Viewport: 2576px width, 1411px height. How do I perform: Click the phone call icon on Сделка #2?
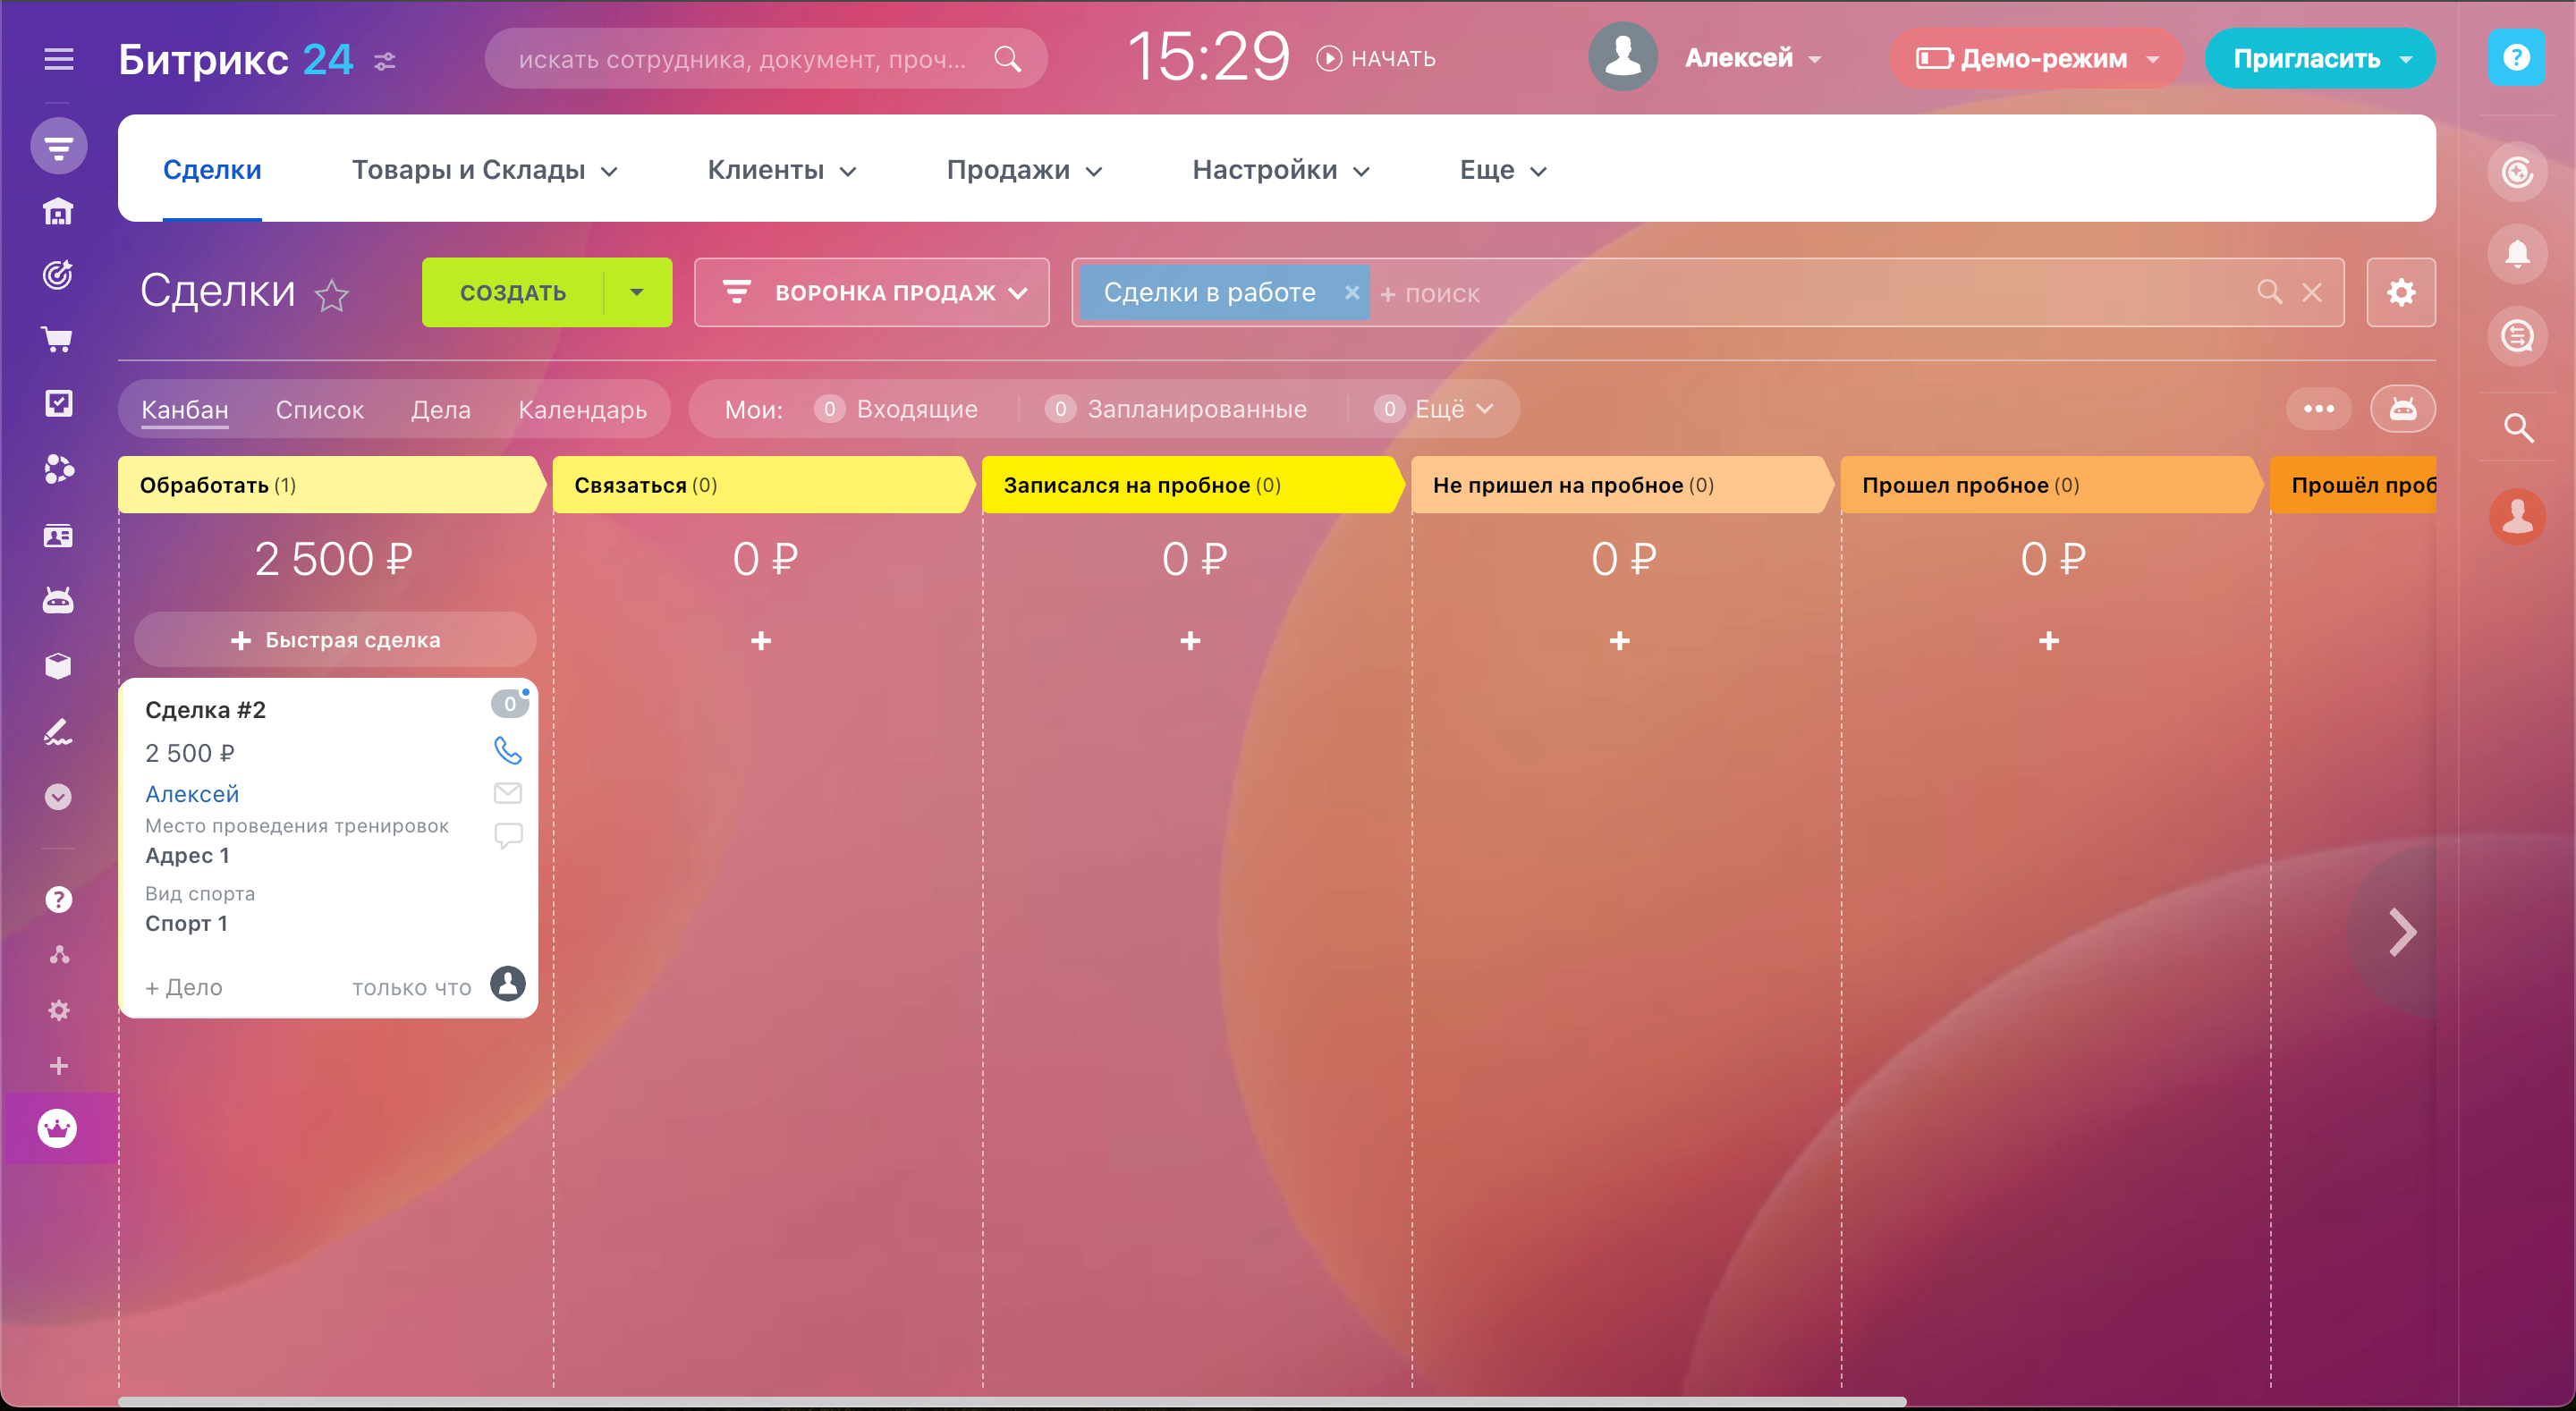tap(508, 750)
